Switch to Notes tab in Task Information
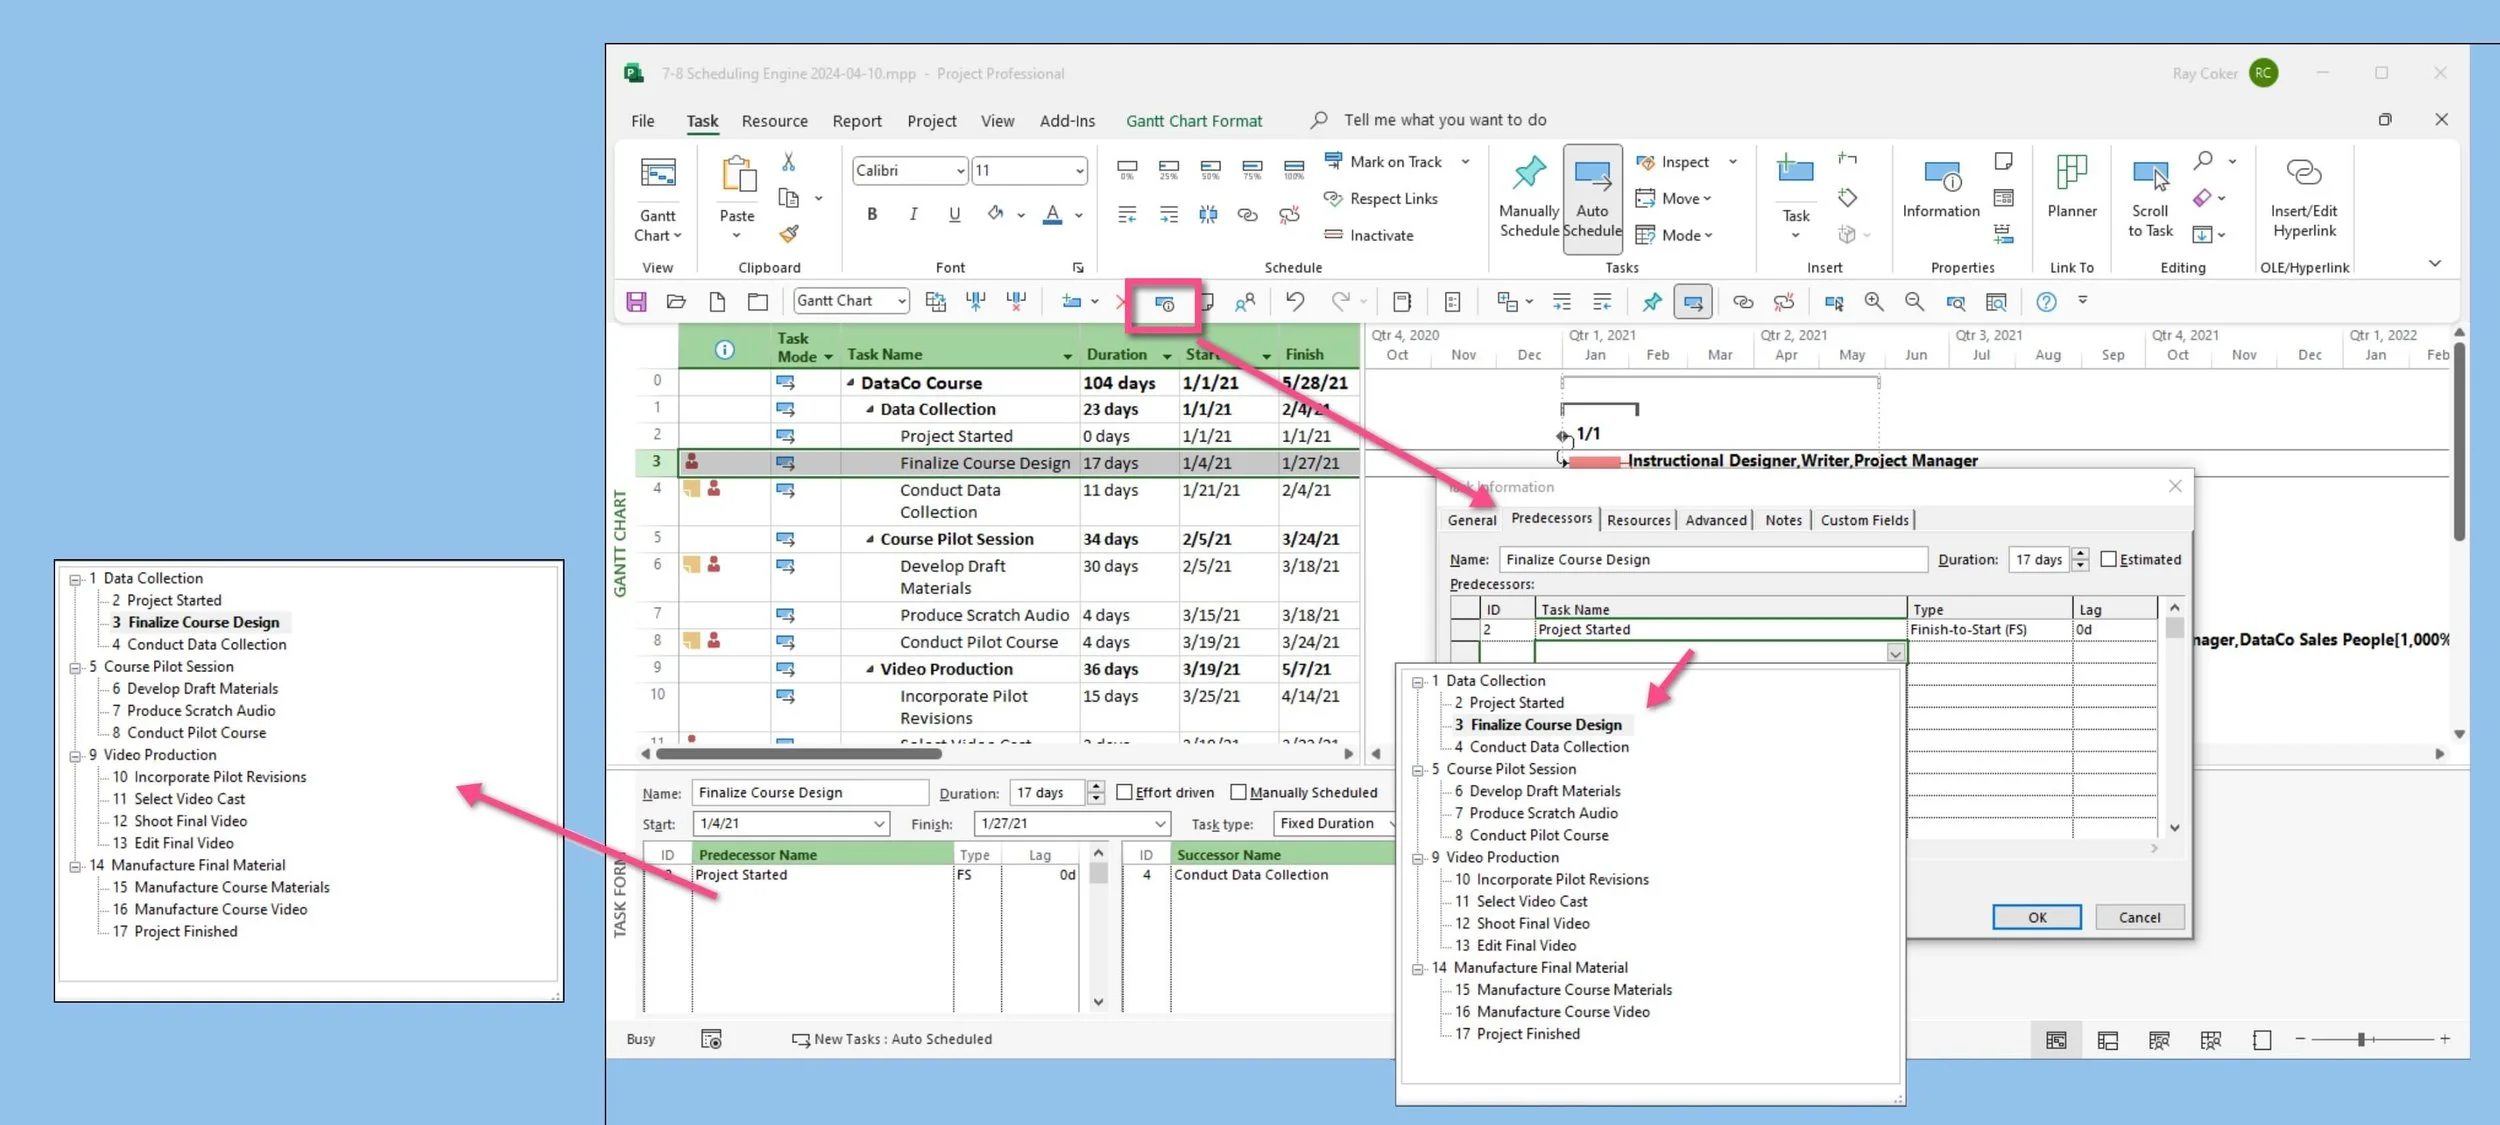2500x1125 pixels. click(1783, 520)
